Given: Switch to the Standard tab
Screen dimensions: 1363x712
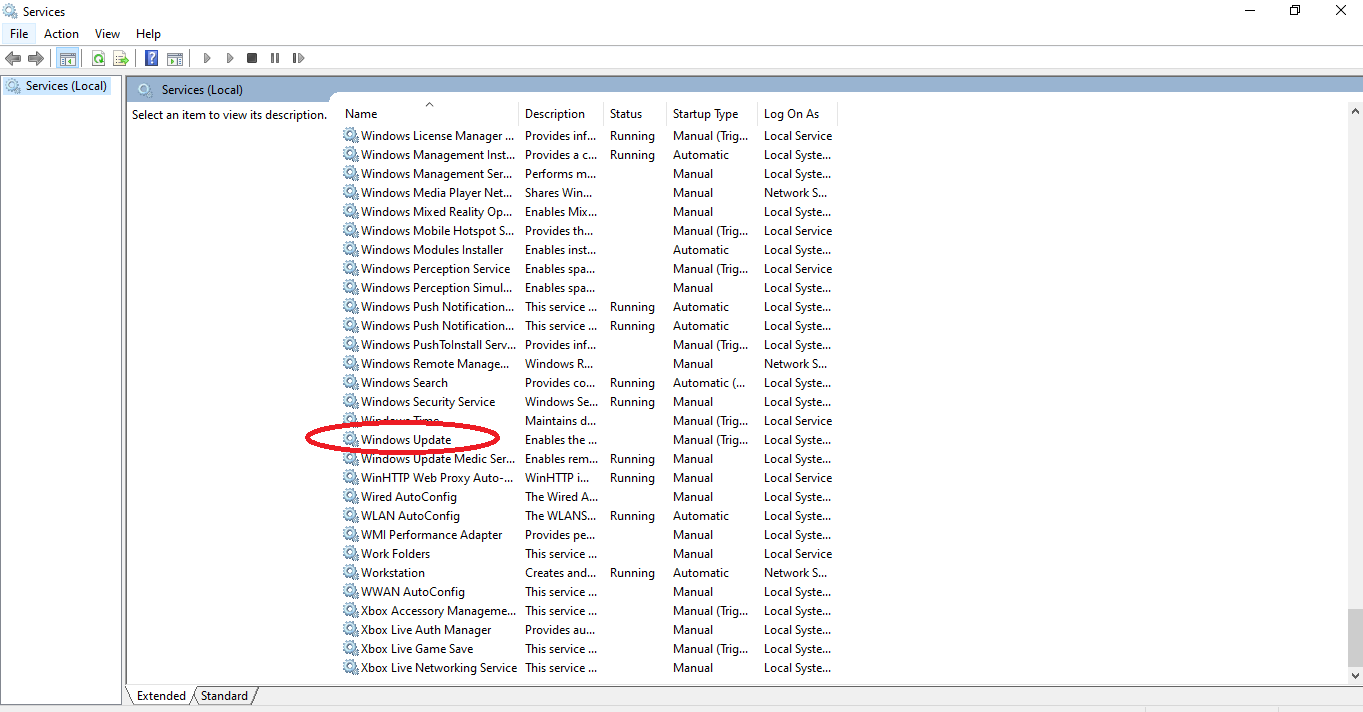Looking at the screenshot, I should pyautogui.click(x=224, y=696).
